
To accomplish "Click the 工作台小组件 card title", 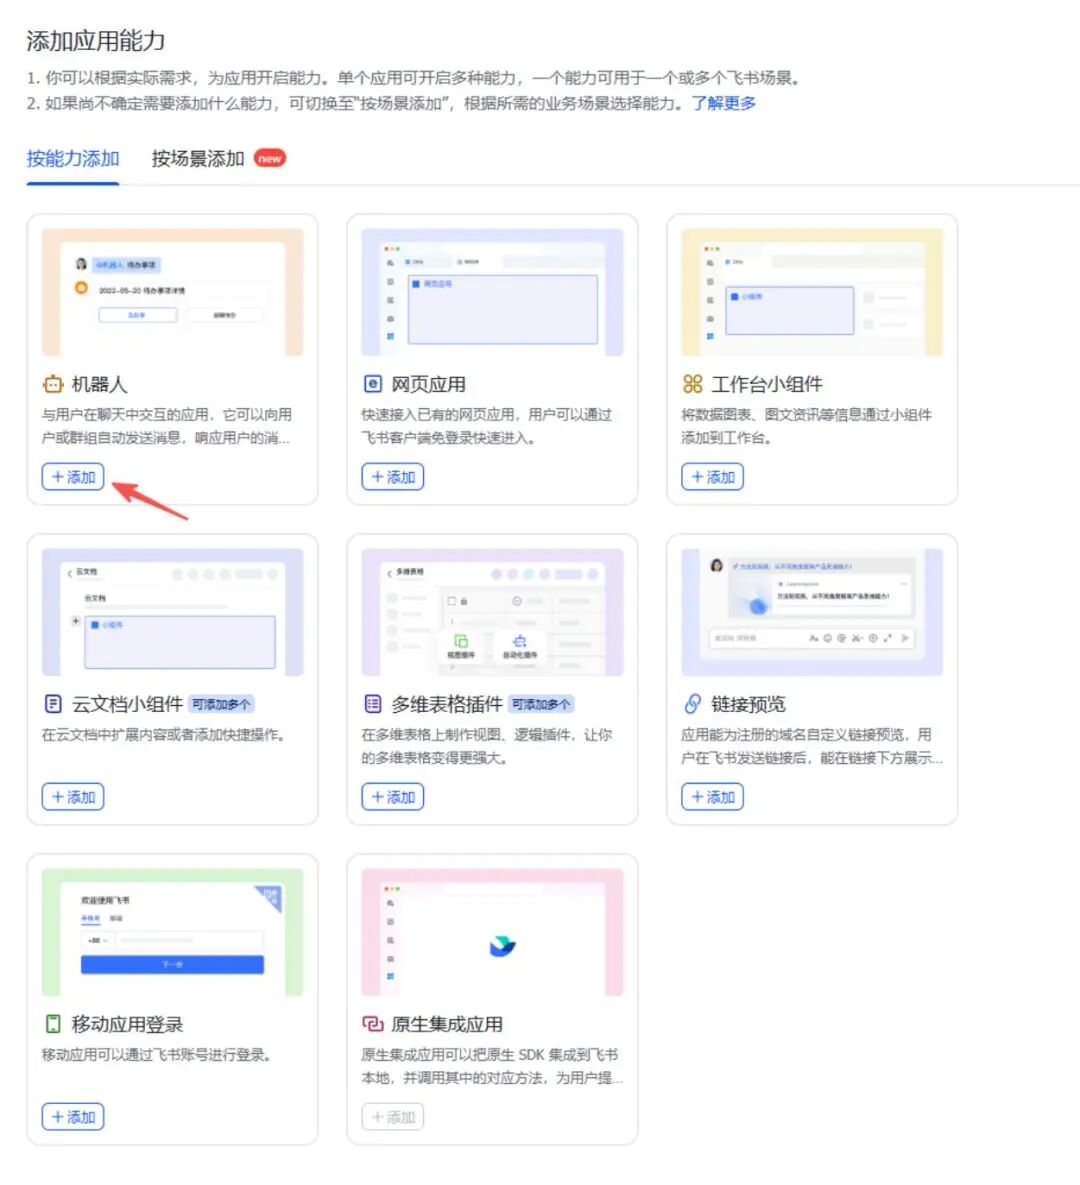I will tap(766, 384).
